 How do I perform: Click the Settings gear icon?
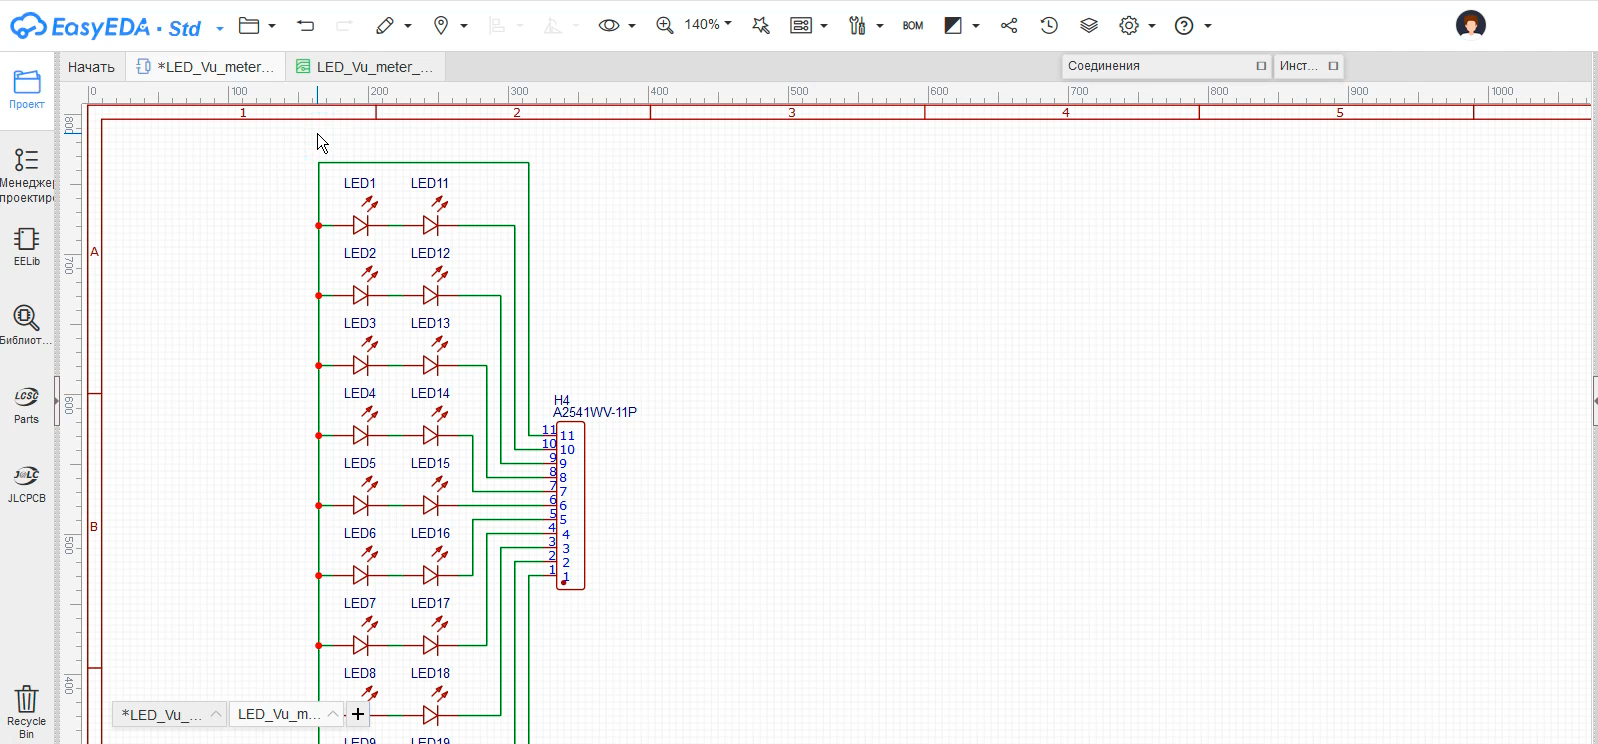click(1129, 25)
